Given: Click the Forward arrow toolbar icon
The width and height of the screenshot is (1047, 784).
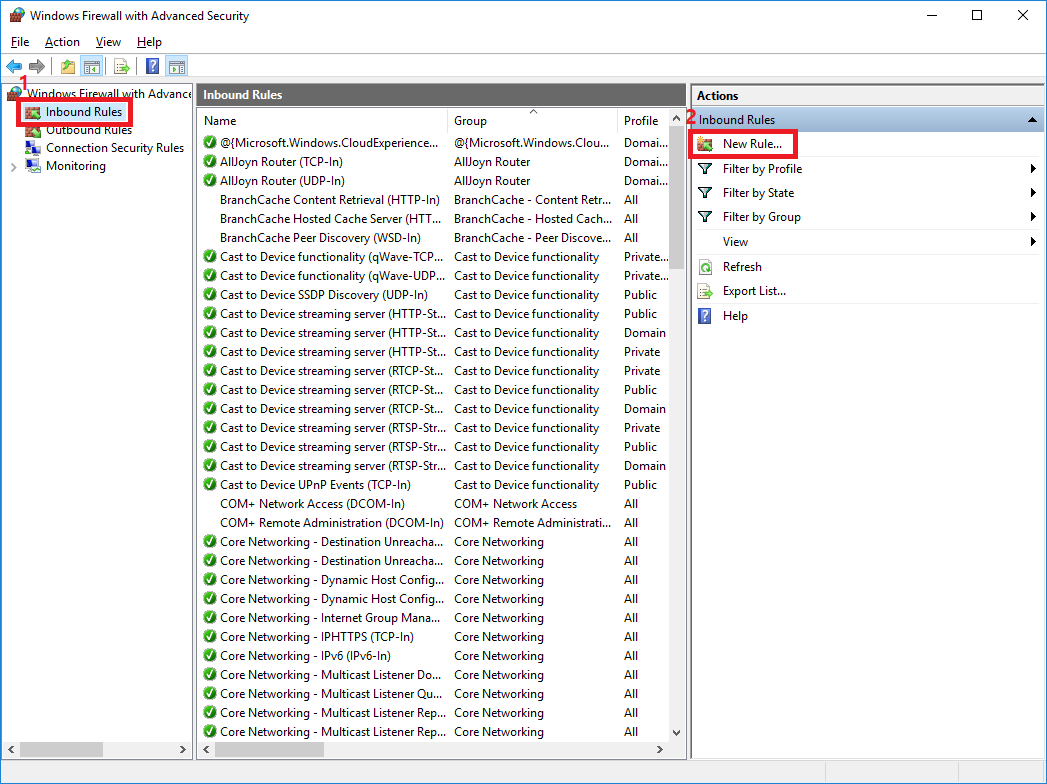Looking at the screenshot, I should pos(37,66).
